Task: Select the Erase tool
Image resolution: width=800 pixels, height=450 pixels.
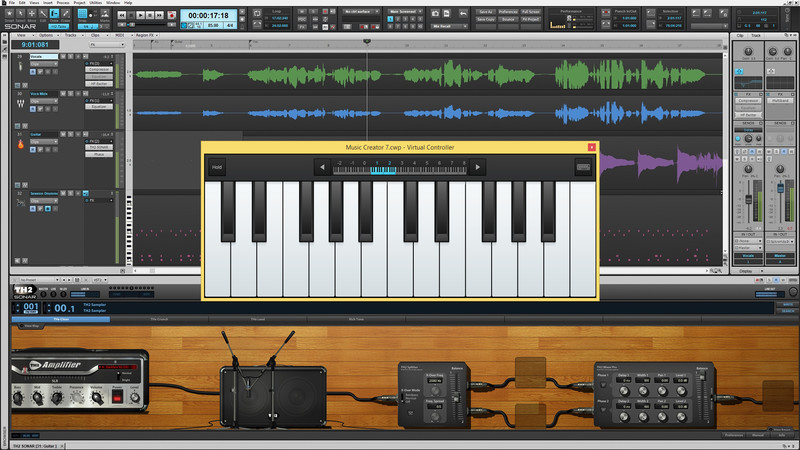Action: [65, 13]
